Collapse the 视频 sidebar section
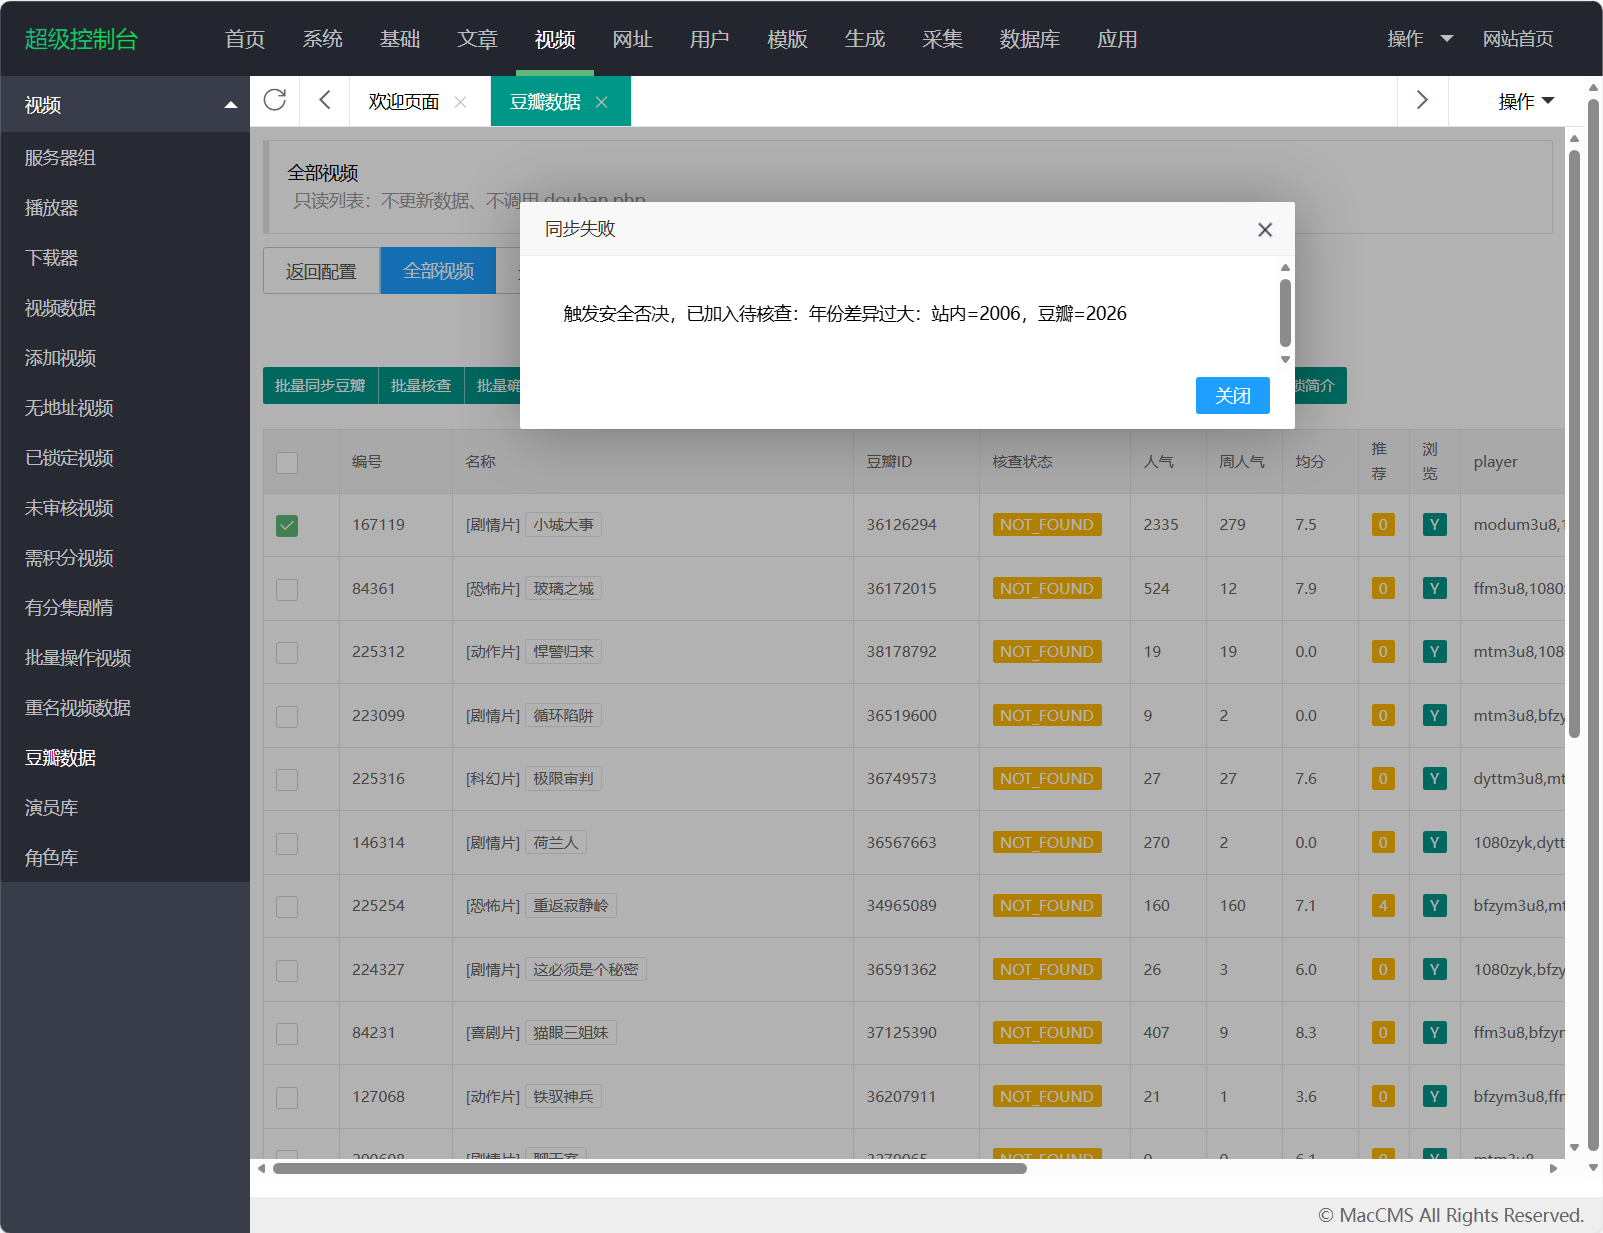This screenshot has width=1603, height=1233. [230, 105]
